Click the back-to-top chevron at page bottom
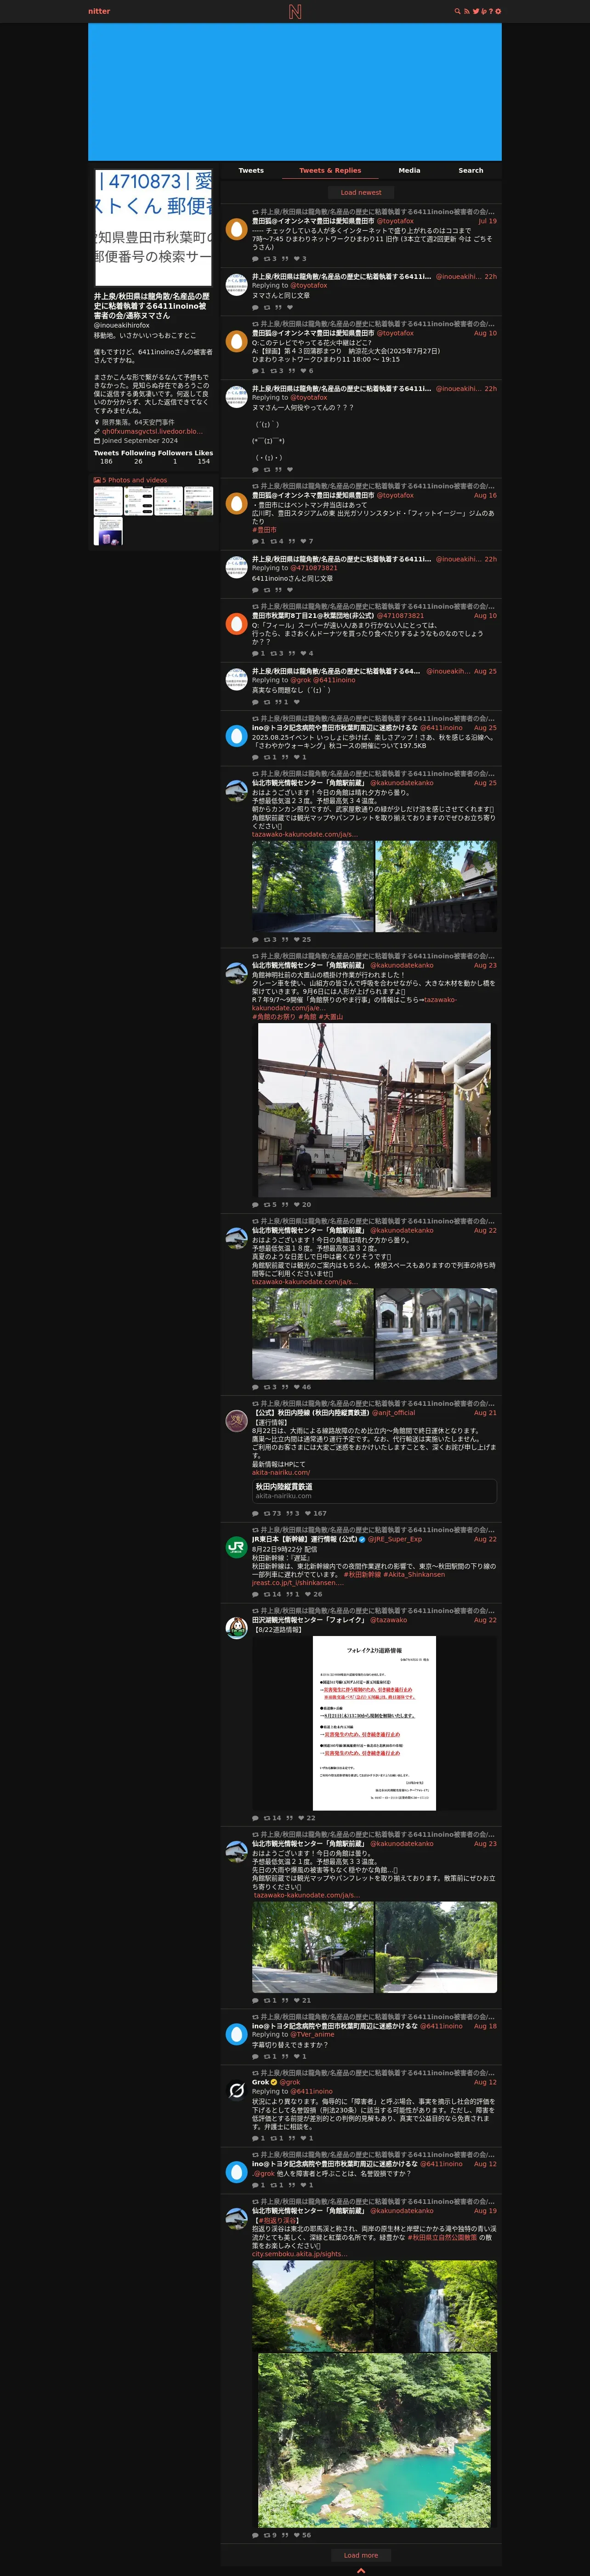This screenshot has height=2576, width=590. coord(361,2571)
